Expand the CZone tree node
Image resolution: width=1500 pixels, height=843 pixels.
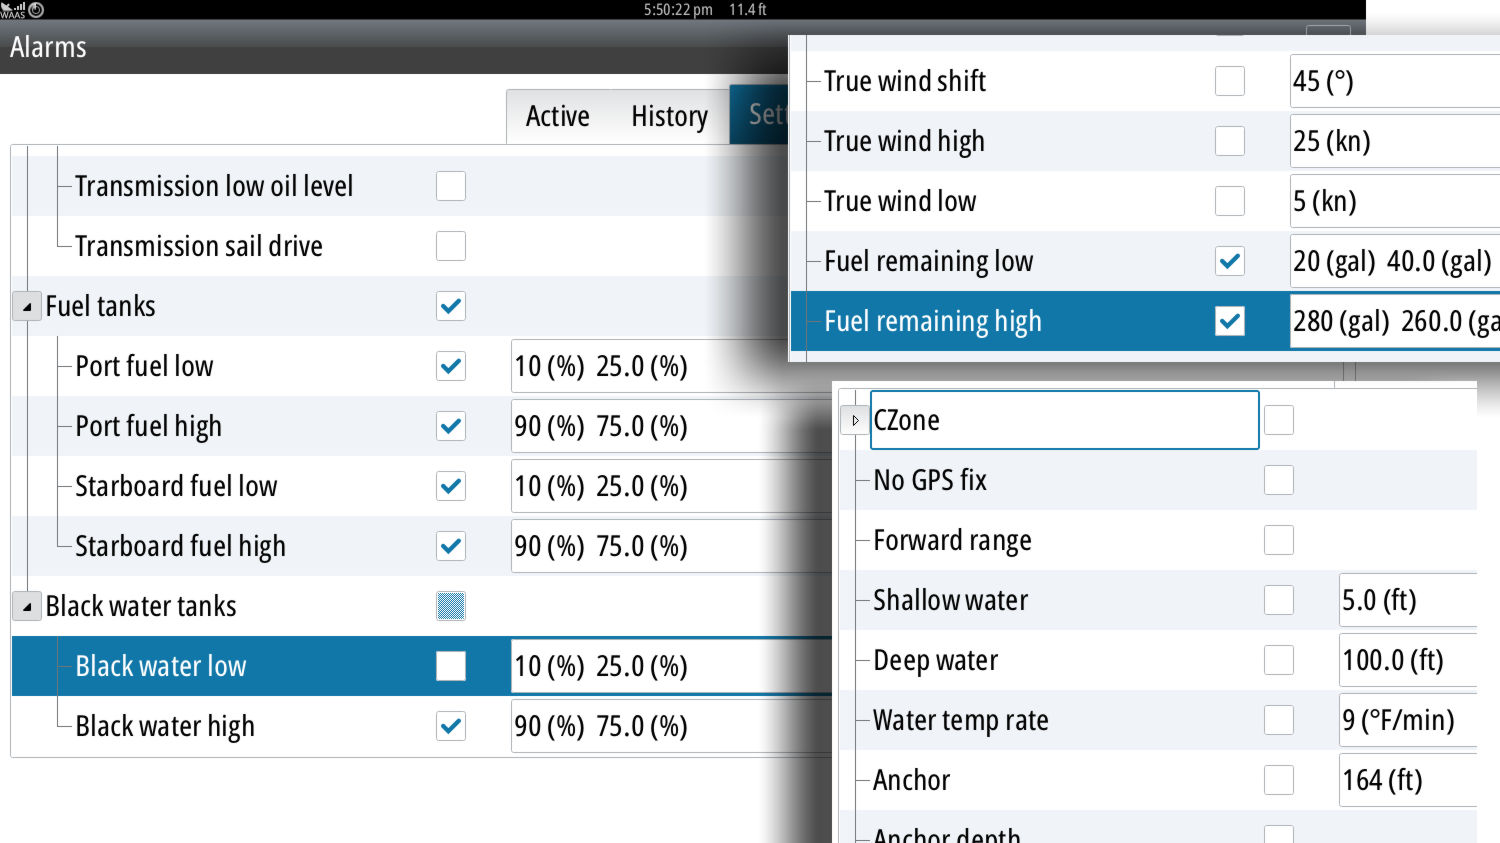(855, 421)
